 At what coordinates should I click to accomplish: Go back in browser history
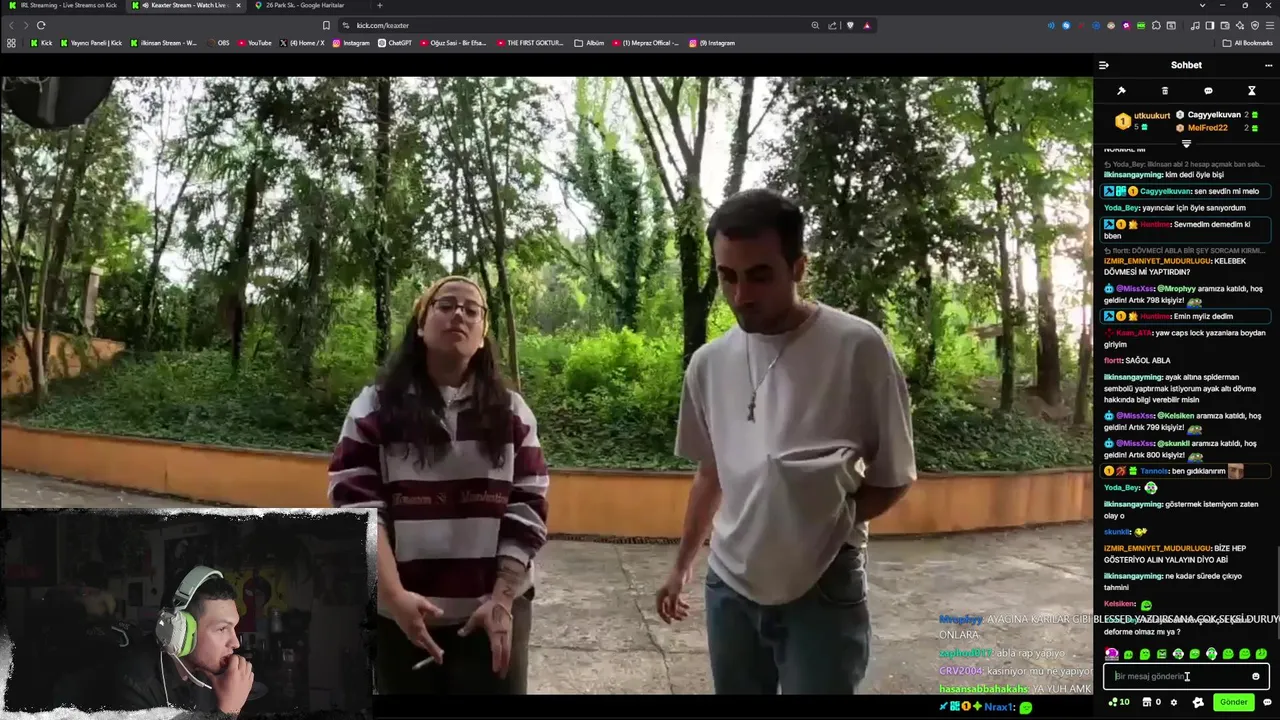pyautogui.click(x=11, y=25)
